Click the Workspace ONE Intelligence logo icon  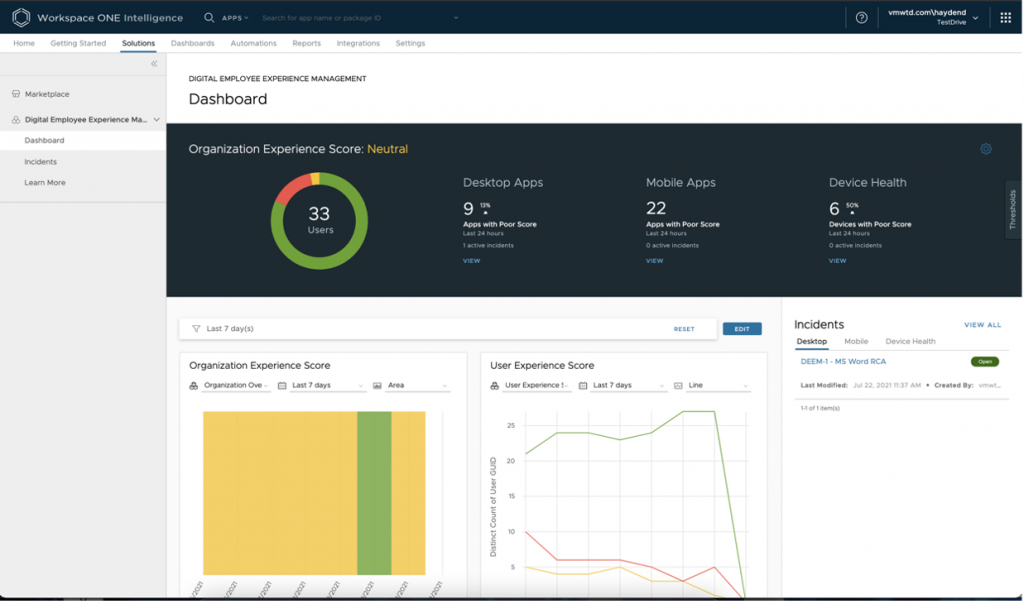click(21, 18)
